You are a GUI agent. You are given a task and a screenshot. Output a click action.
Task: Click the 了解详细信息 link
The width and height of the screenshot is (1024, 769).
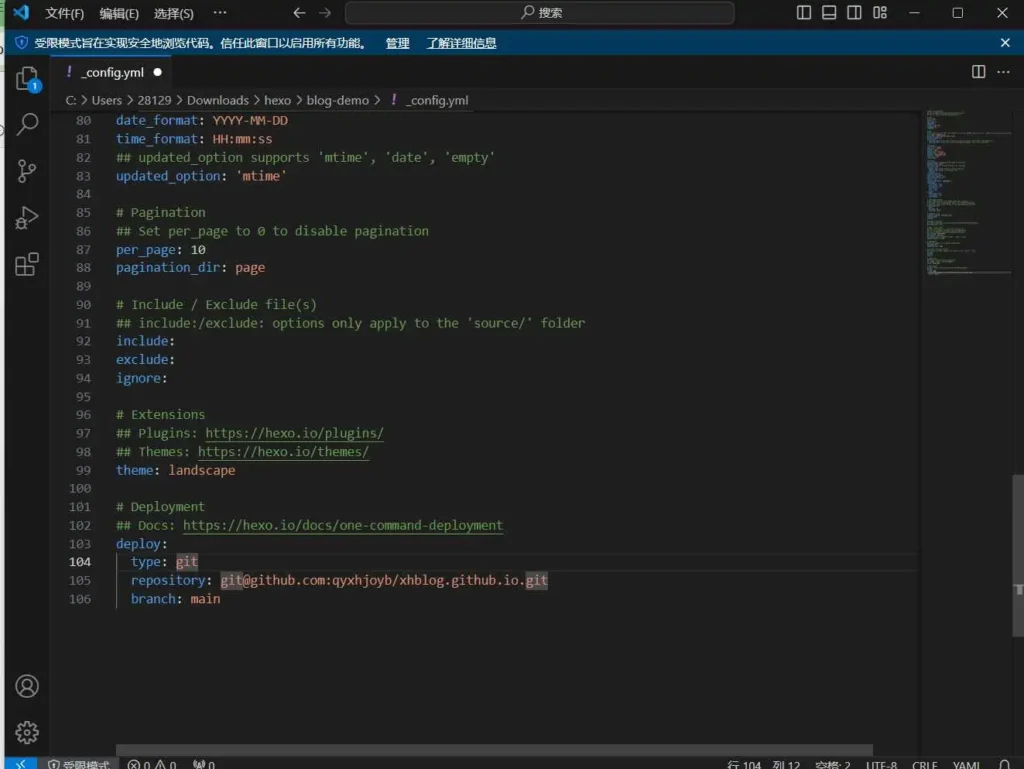pos(461,43)
